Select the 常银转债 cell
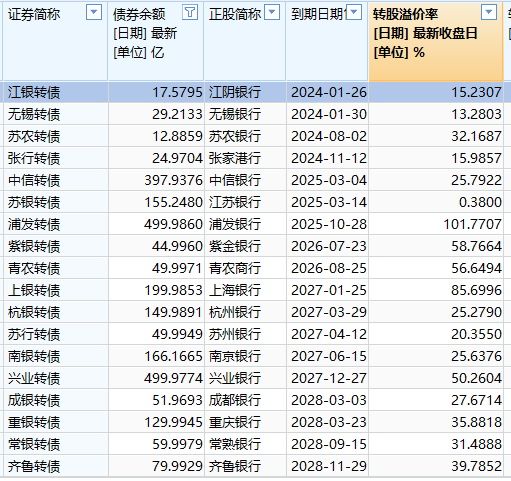The width and height of the screenshot is (511, 481). point(56,444)
